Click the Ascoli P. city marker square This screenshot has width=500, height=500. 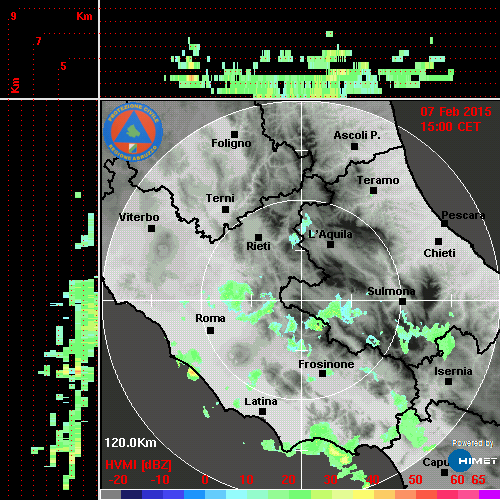coord(355,146)
